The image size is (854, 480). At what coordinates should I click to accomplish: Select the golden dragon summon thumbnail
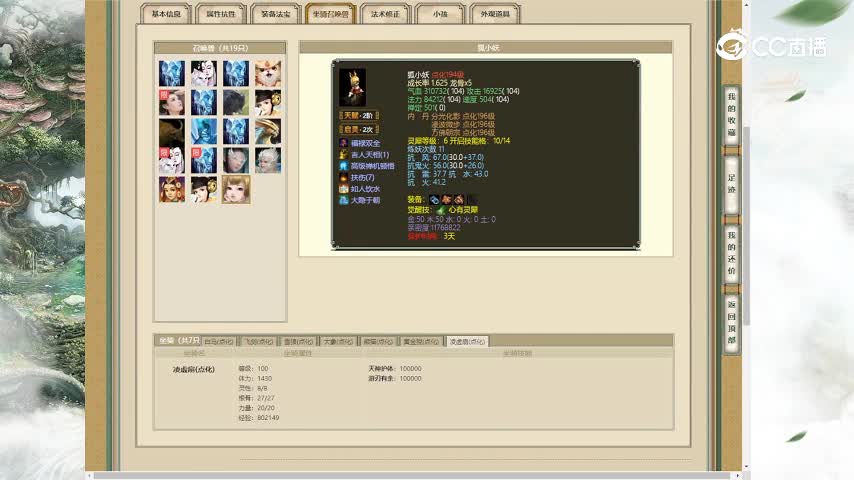(267, 132)
